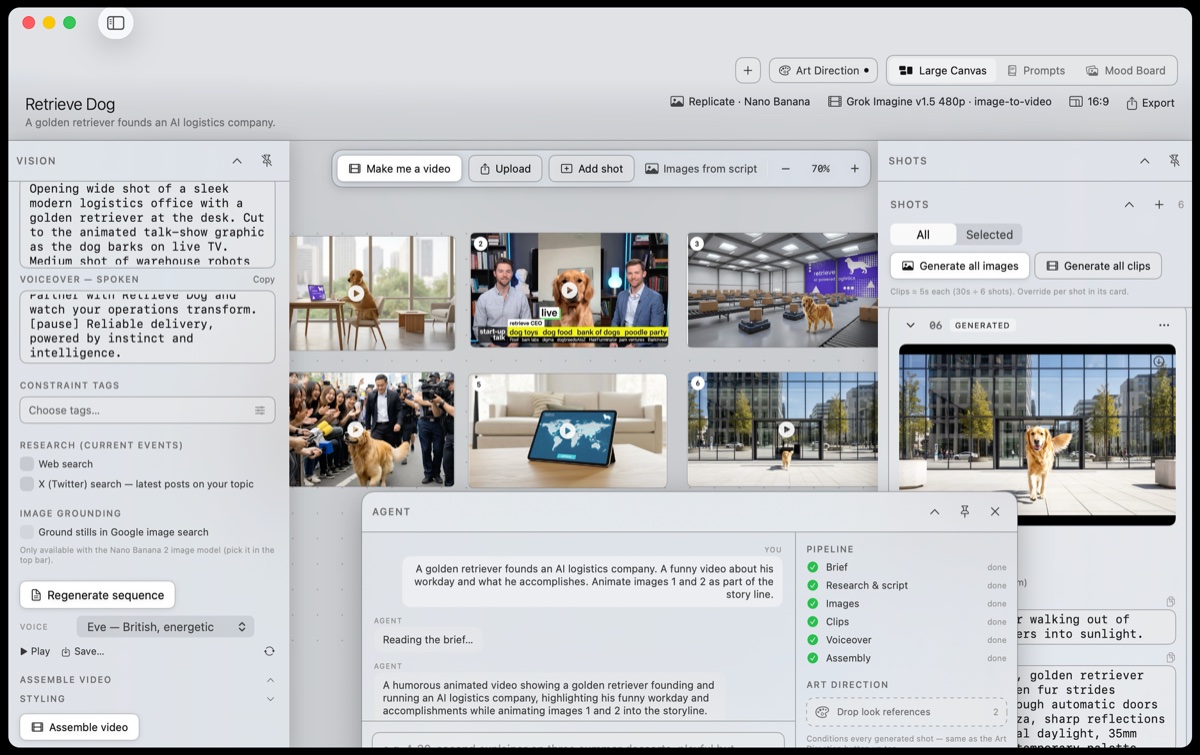This screenshot has height=755, width=1200.
Task: Click the Assemble video button
Action: (x=79, y=727)
